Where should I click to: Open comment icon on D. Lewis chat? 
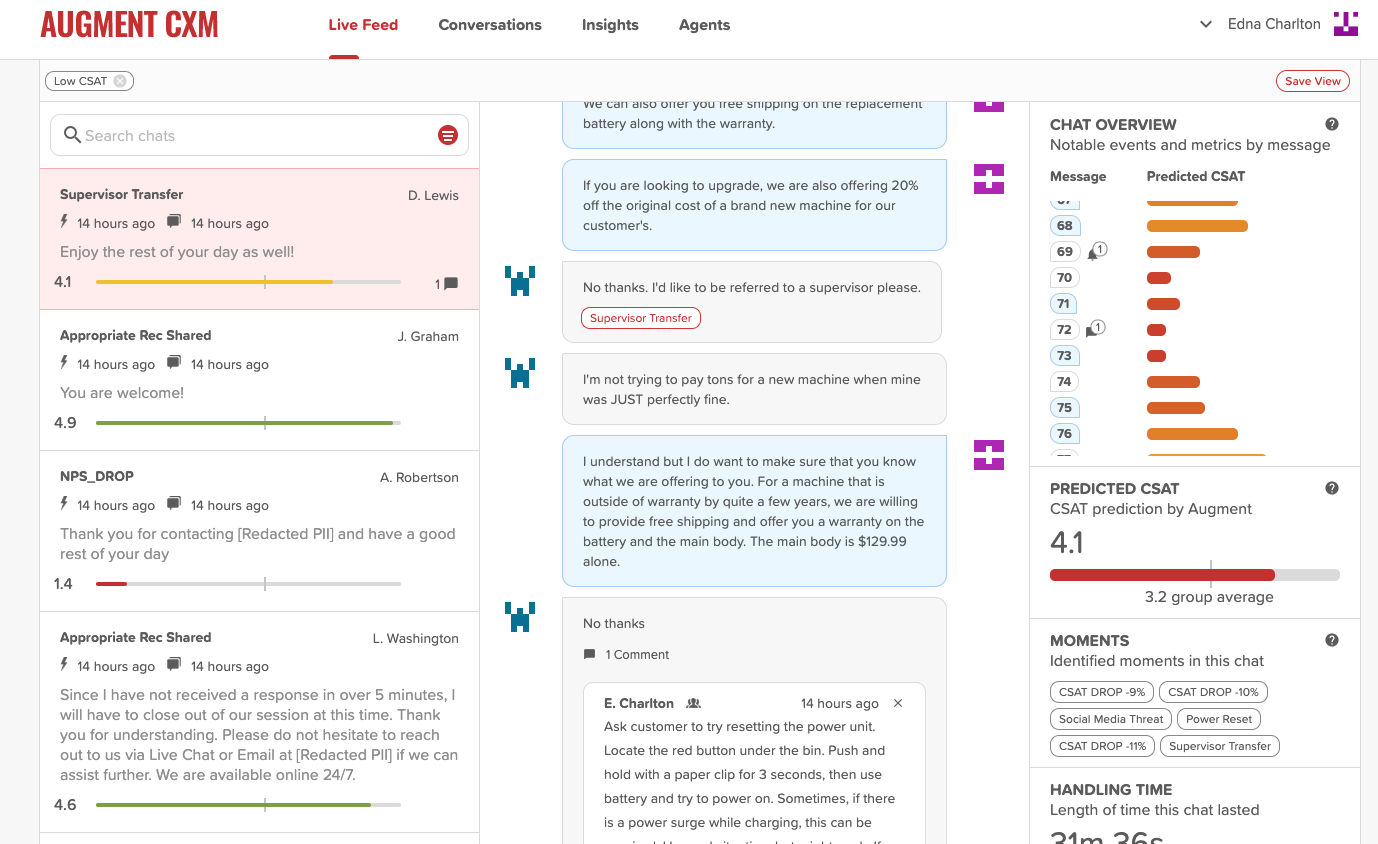451,283
